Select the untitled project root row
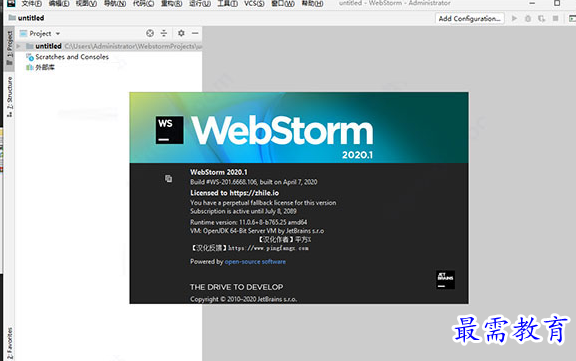This screenshot has width=576, height=361. coord(109,46)
